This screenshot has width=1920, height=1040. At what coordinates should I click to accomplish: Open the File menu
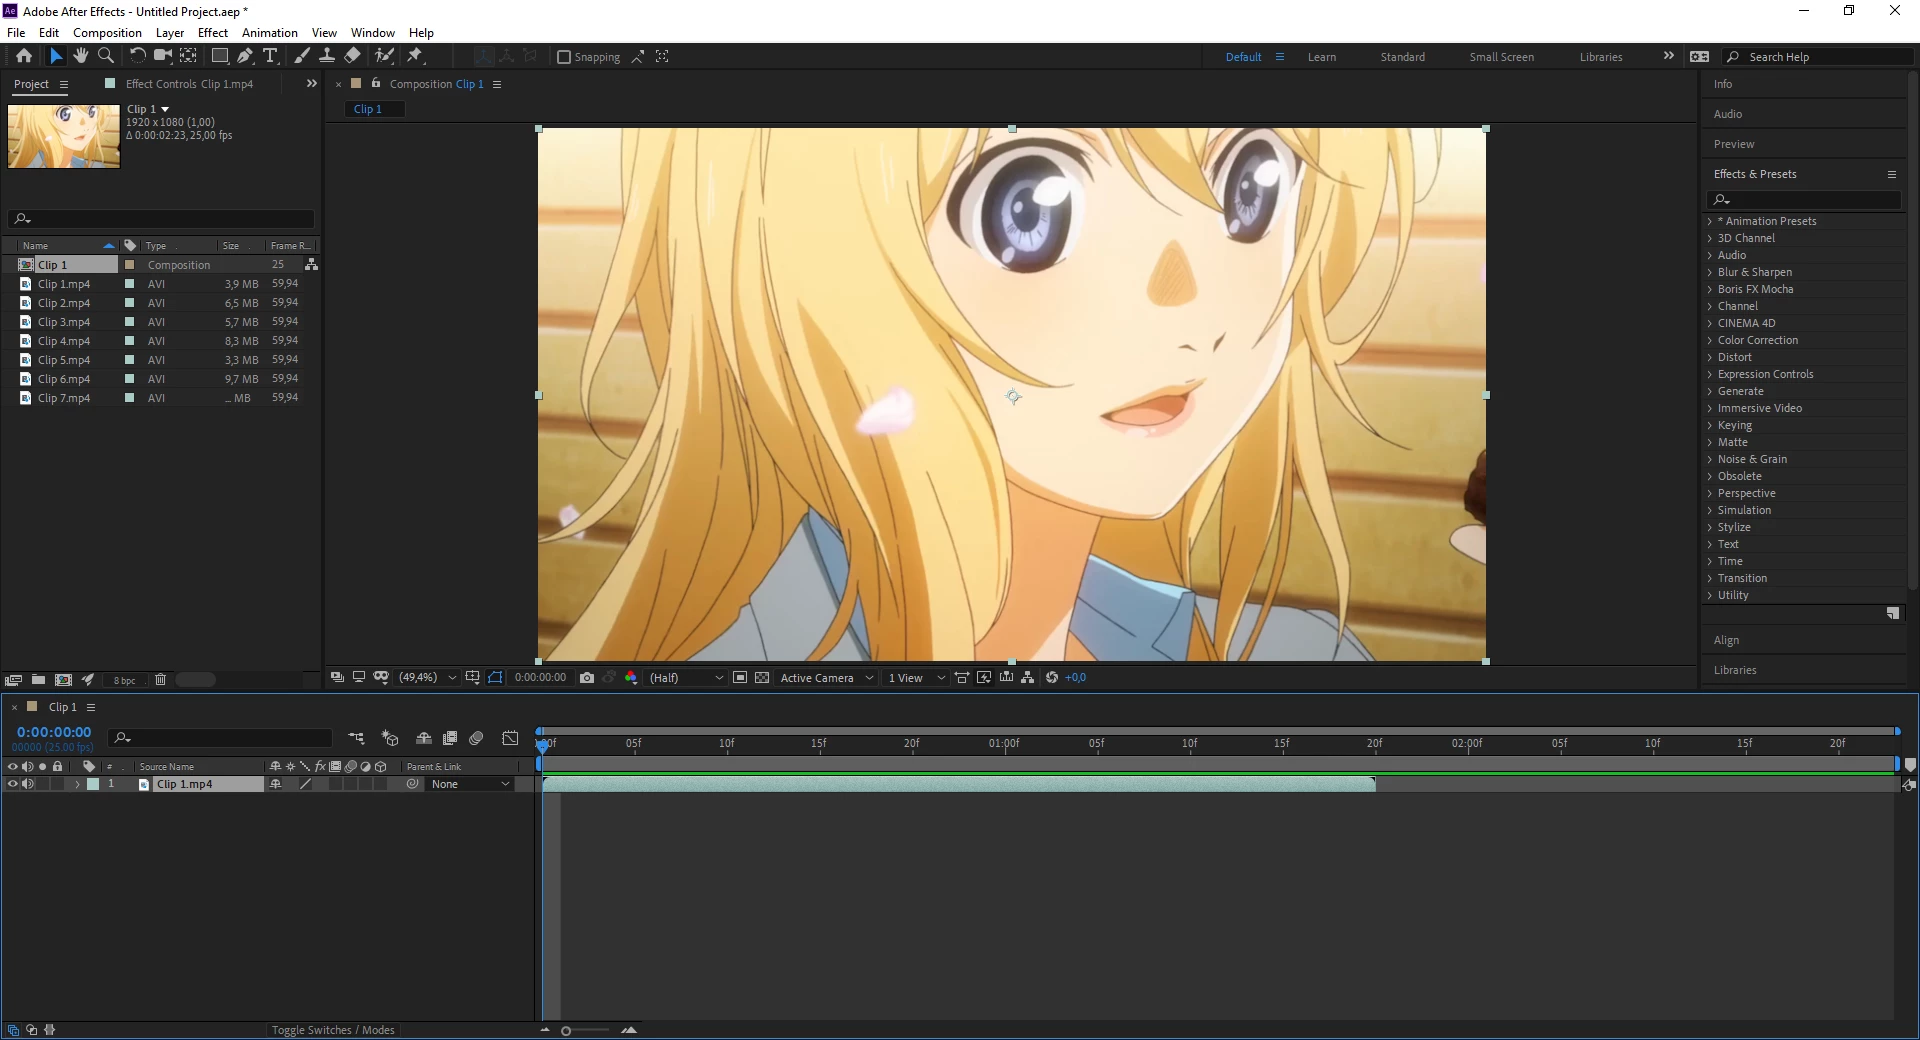pyautogui.click(x=16, y=32)
